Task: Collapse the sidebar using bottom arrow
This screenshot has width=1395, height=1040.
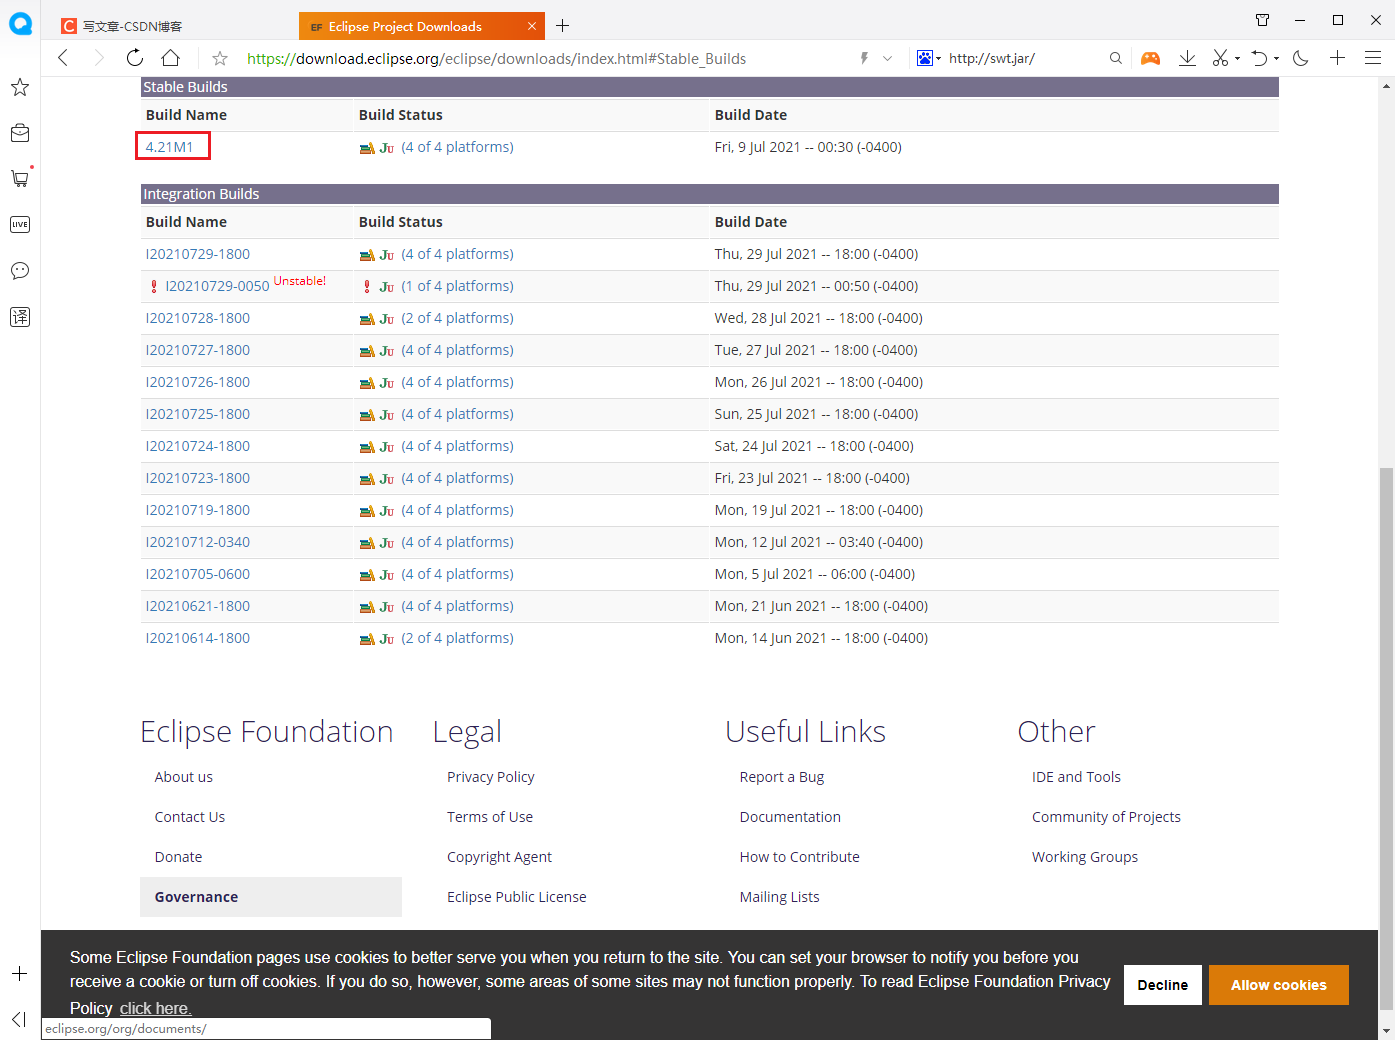Action: [x=19, y=1019]
